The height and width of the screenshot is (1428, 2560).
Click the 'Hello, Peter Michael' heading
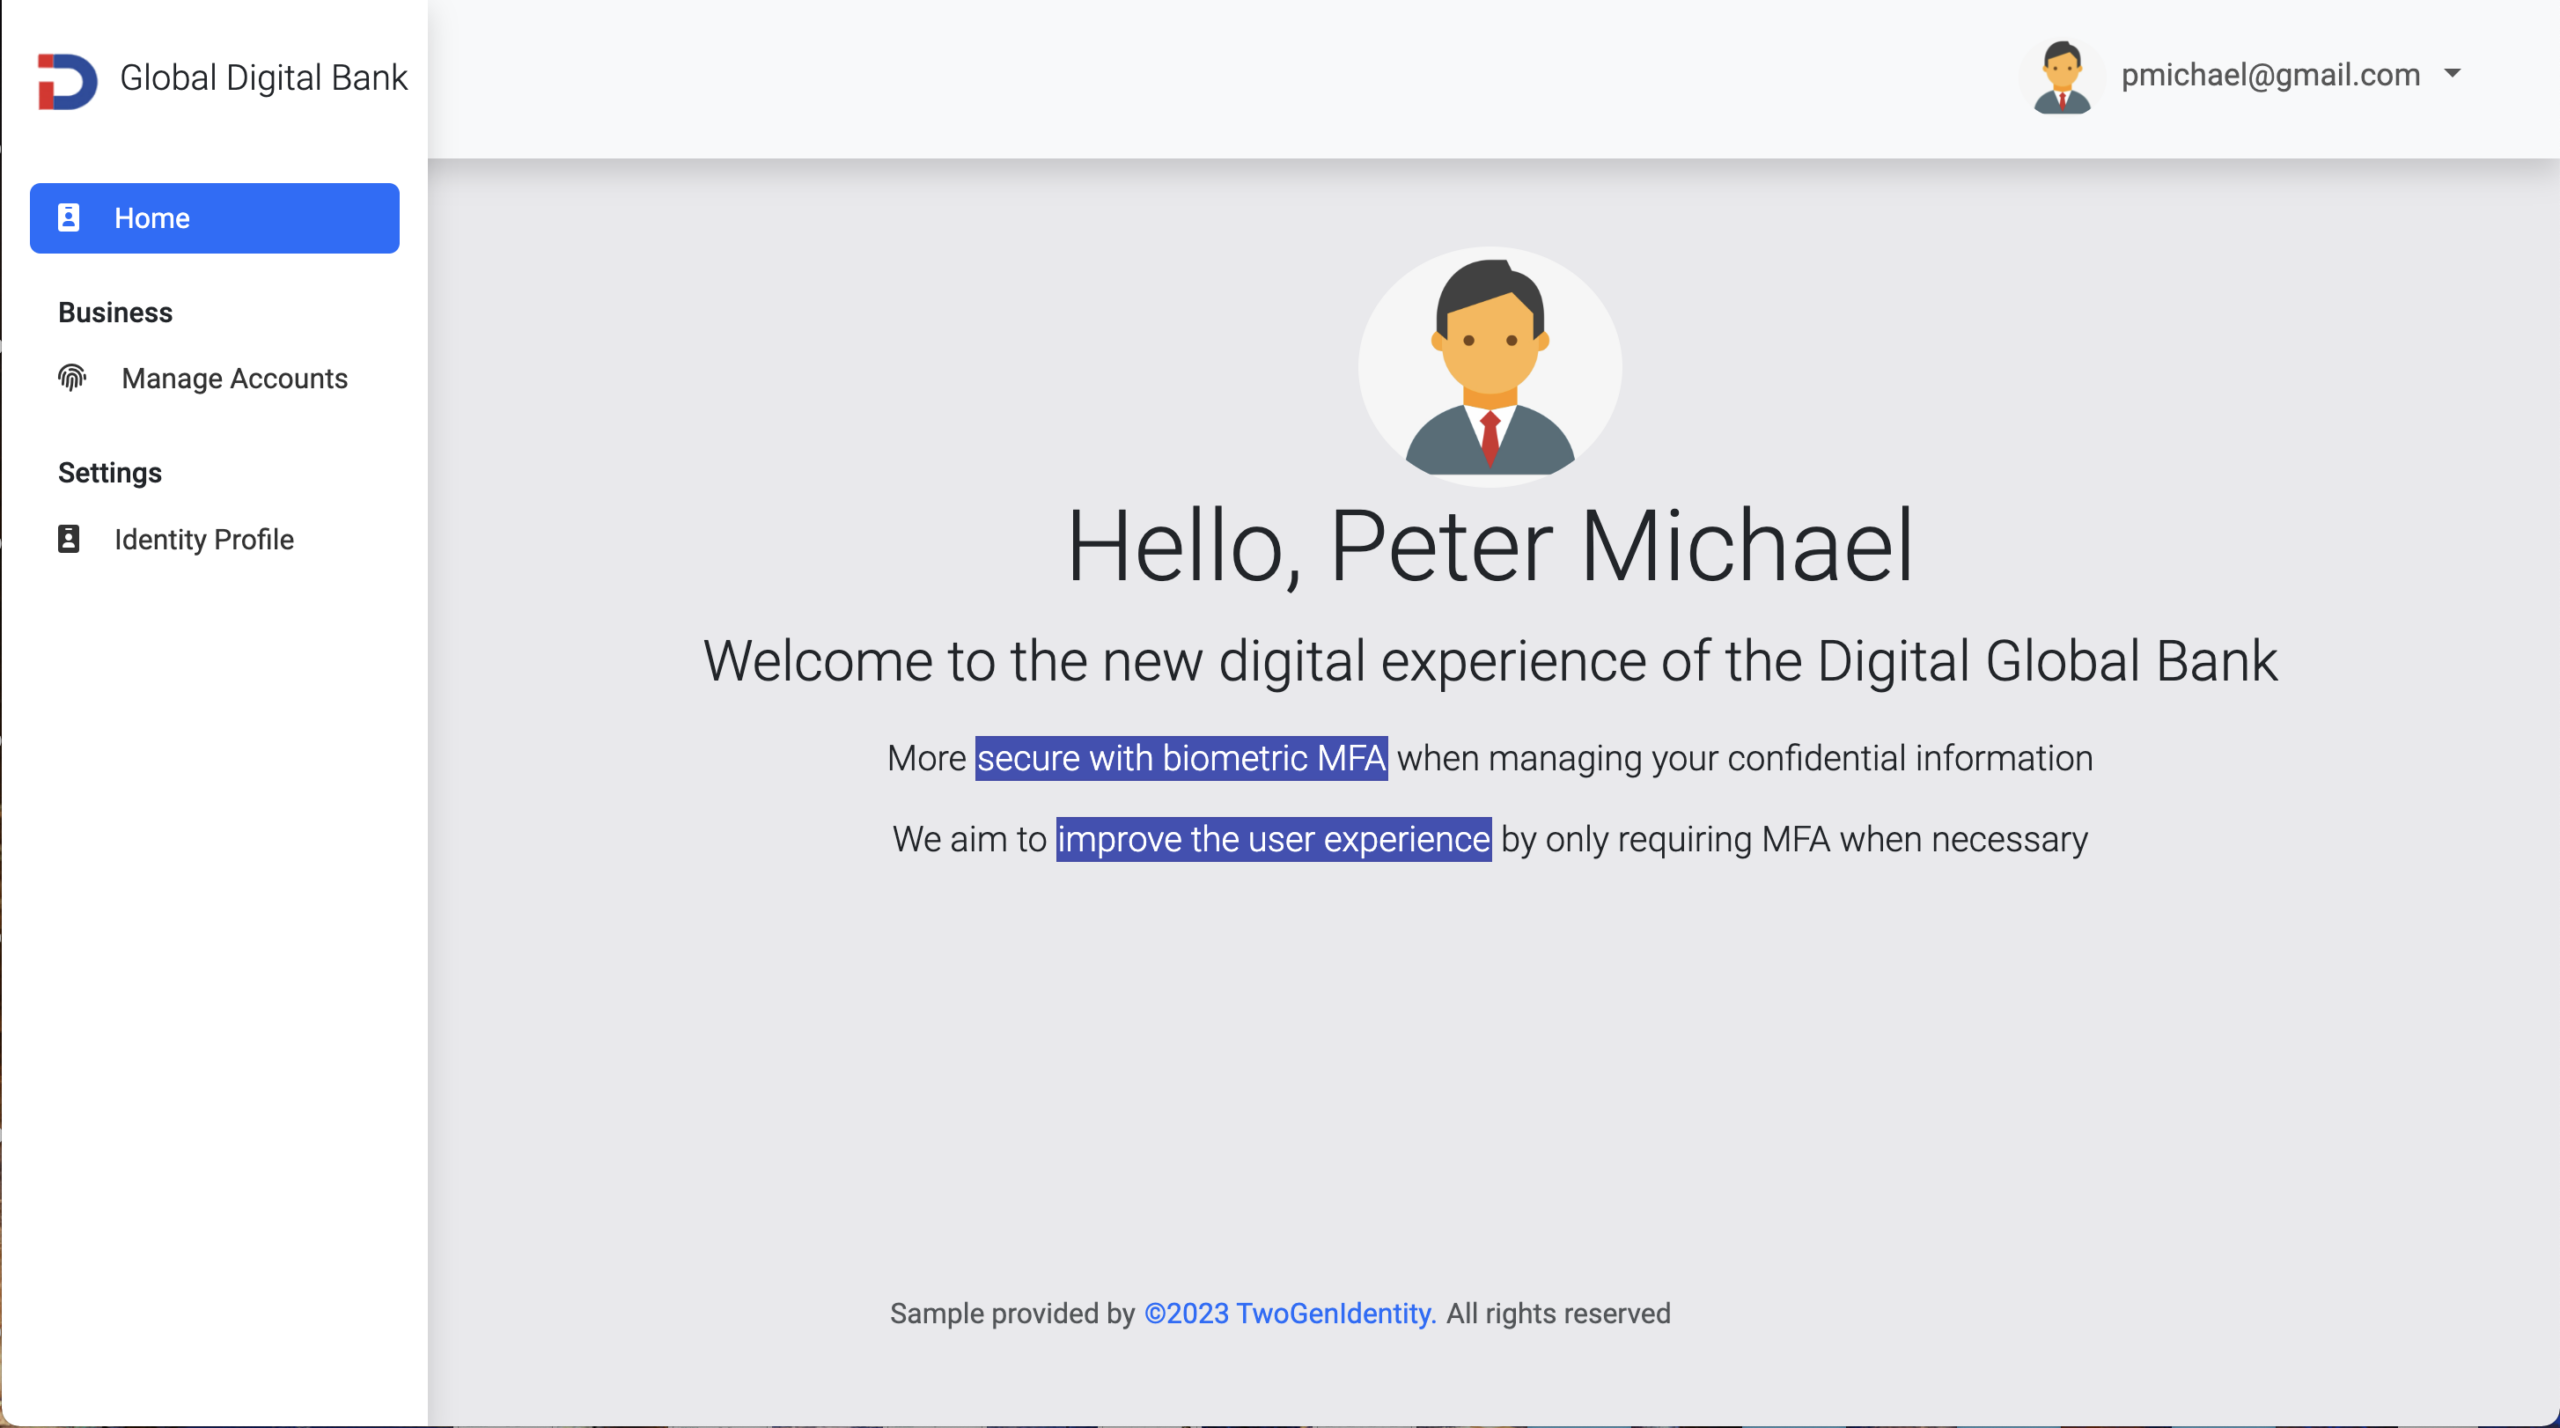[x=1489, y=546]
